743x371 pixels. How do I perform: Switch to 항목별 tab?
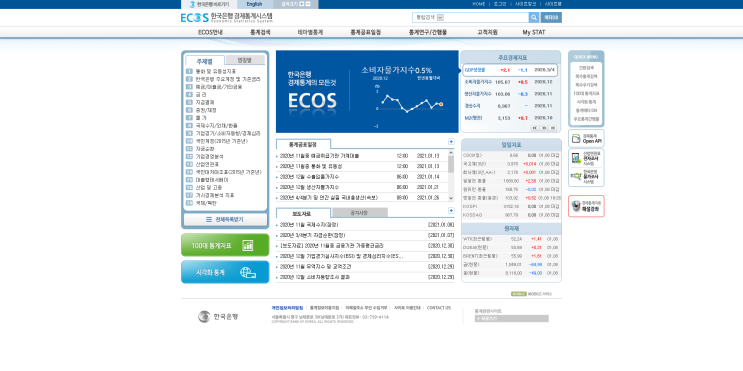pyautogui.click(x=245, y=60)
